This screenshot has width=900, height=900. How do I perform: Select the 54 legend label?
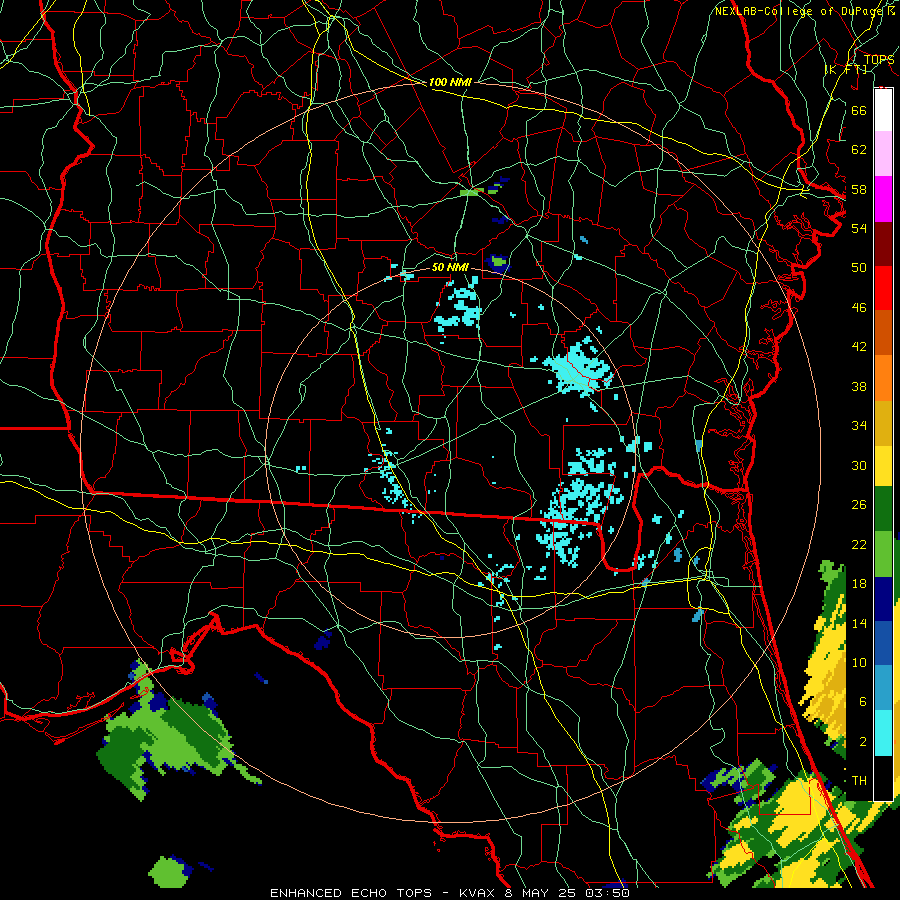[859, 228]
